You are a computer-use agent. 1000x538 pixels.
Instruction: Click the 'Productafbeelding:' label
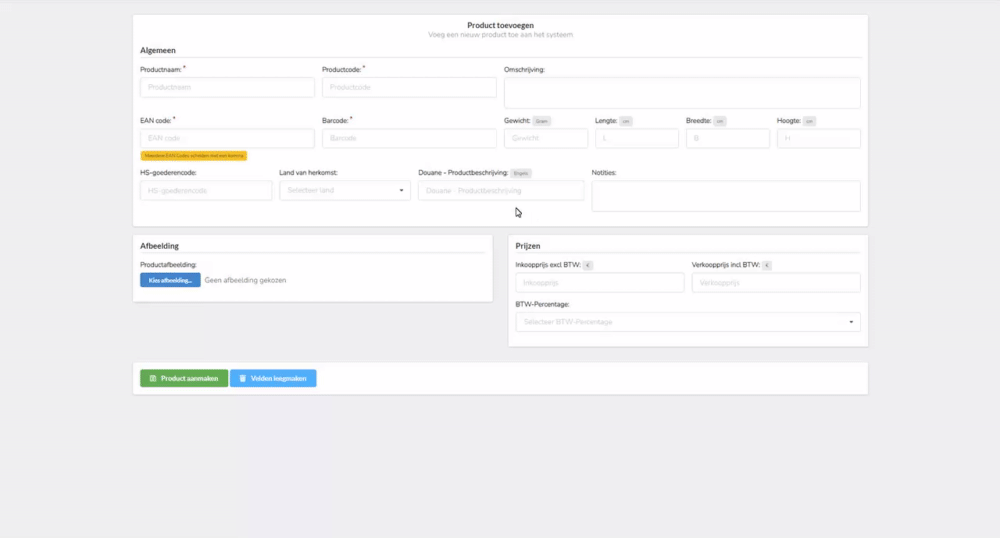pyautogui.click(x=168, y=265)
